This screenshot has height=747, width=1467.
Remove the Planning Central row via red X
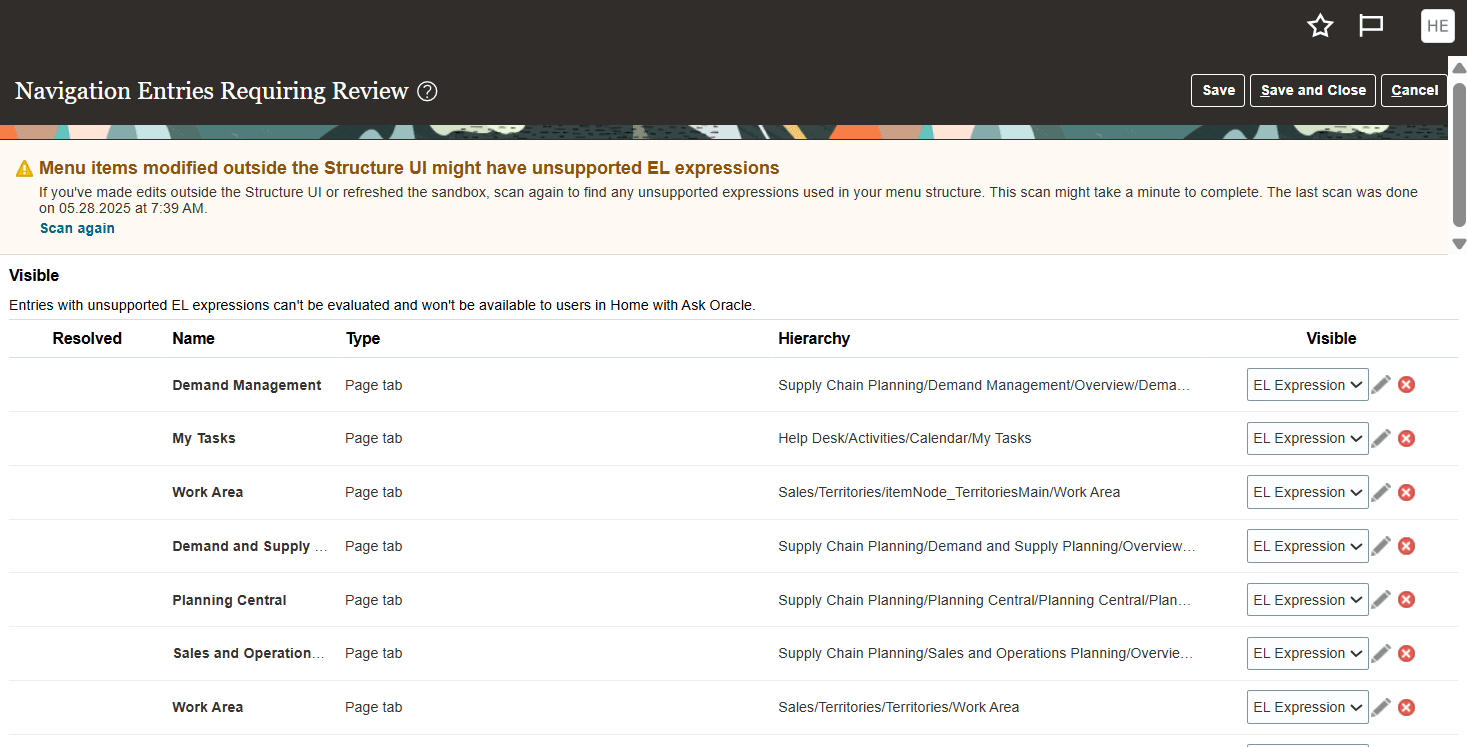pos(1406,599)
